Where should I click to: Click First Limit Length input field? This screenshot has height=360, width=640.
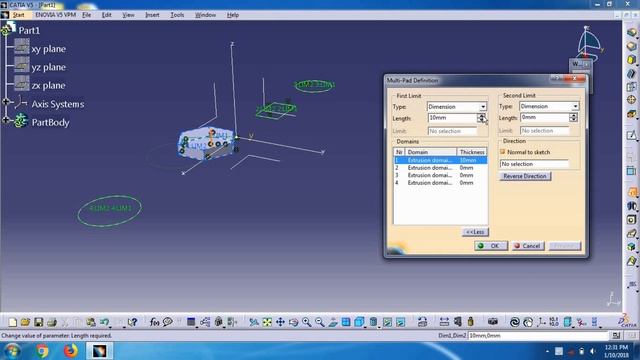click(x=452, y=118)
